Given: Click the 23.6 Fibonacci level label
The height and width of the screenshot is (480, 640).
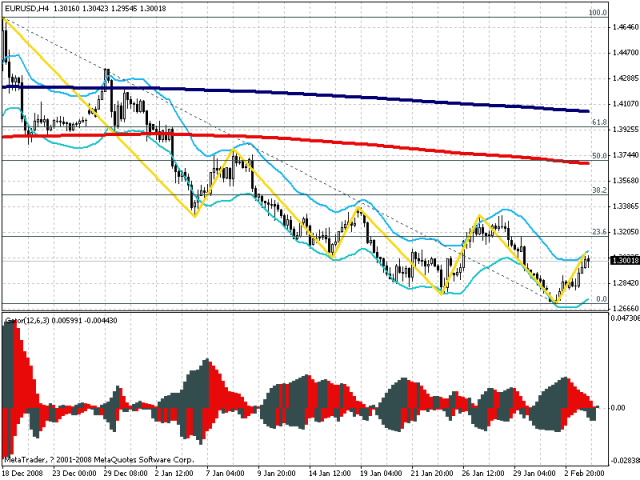Looking at the screenshot, I should (599, 232).
